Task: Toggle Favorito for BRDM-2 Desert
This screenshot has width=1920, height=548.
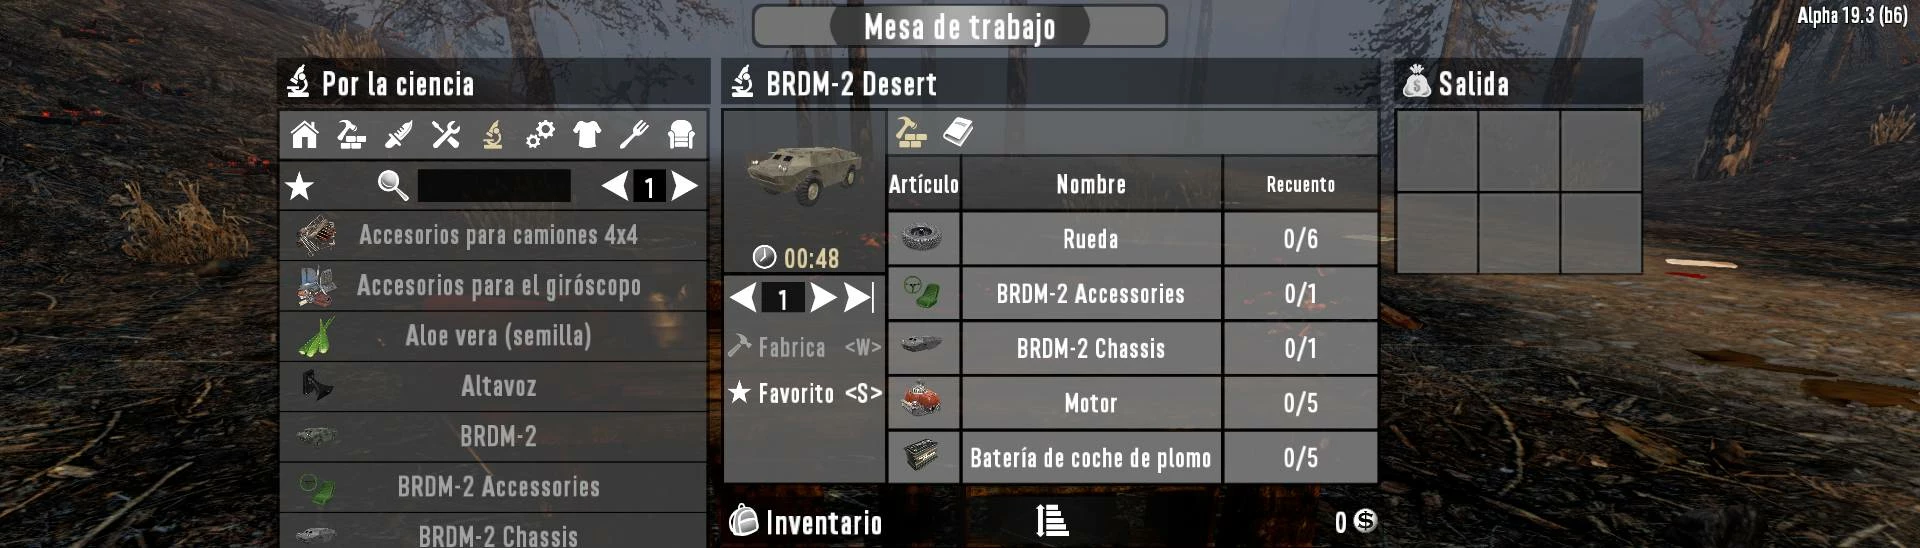Action: point(805,393)
